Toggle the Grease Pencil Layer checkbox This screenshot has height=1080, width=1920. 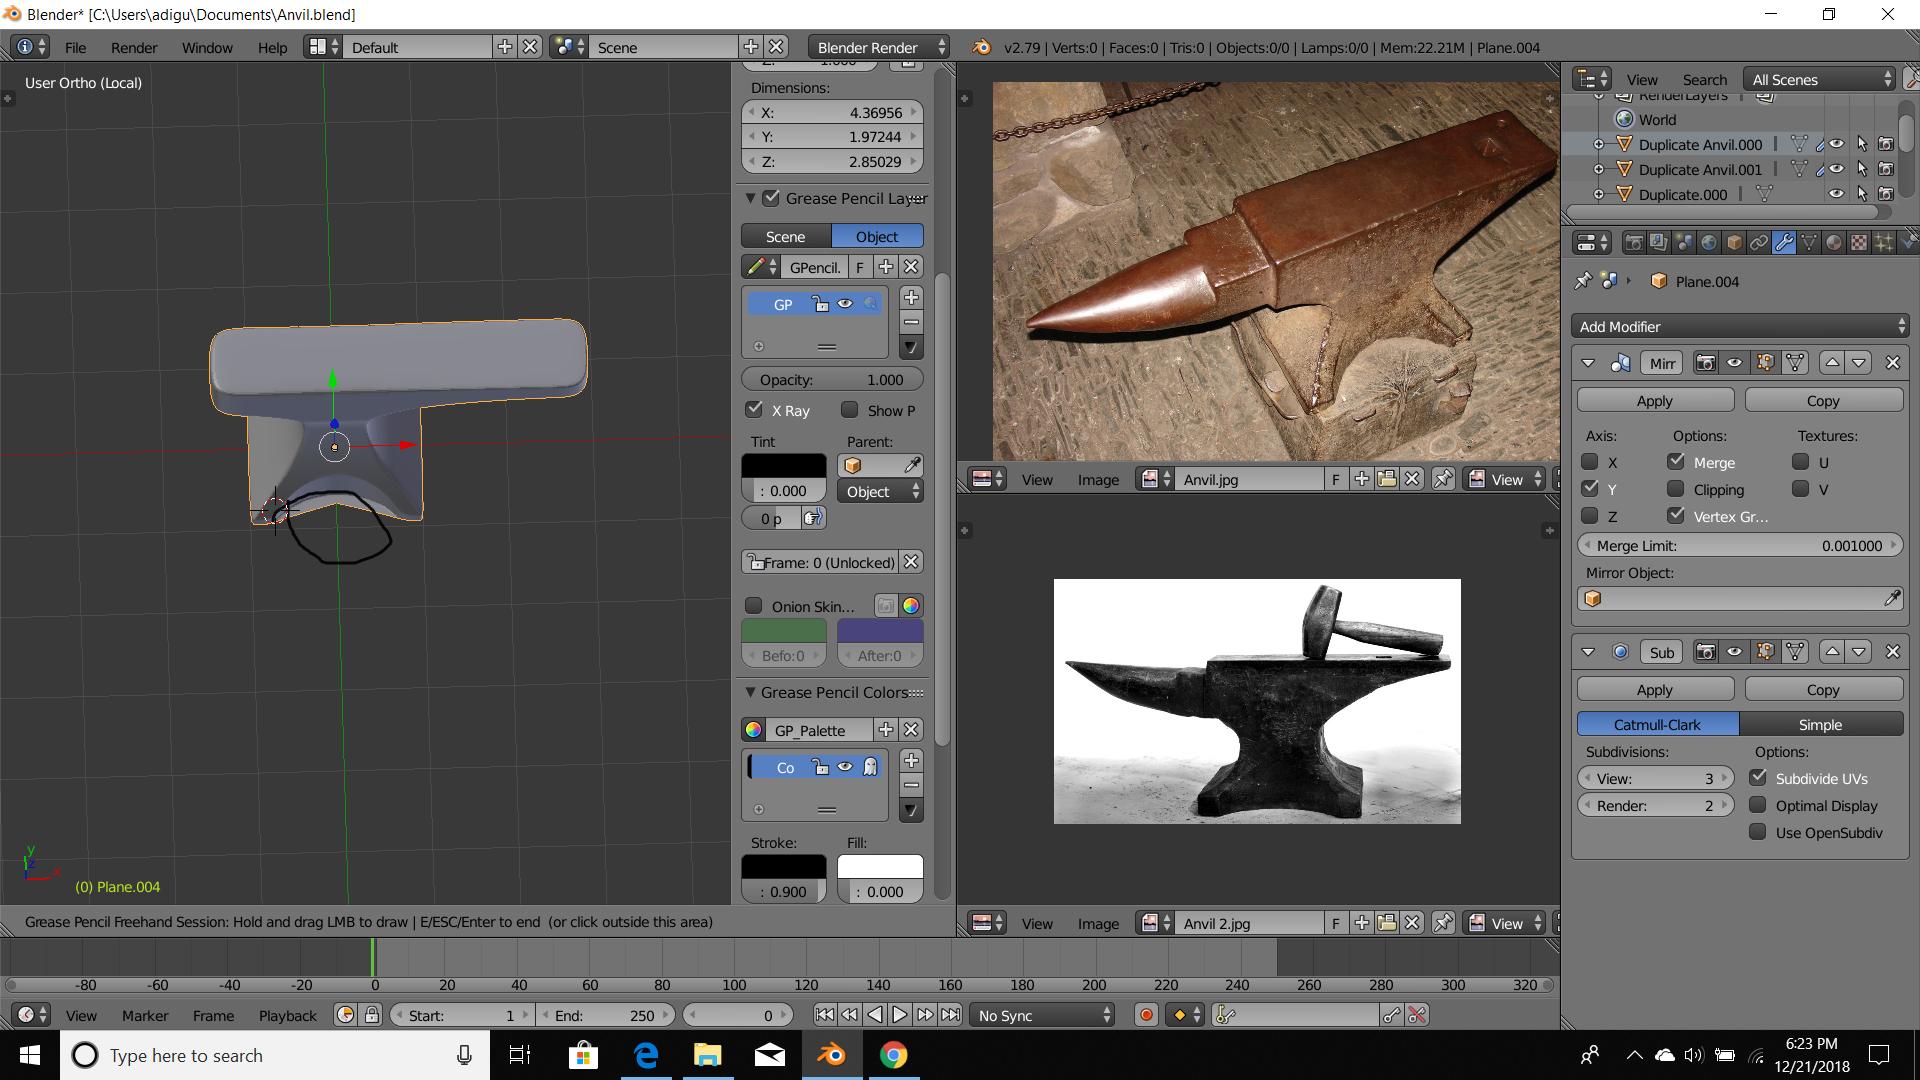771,198
